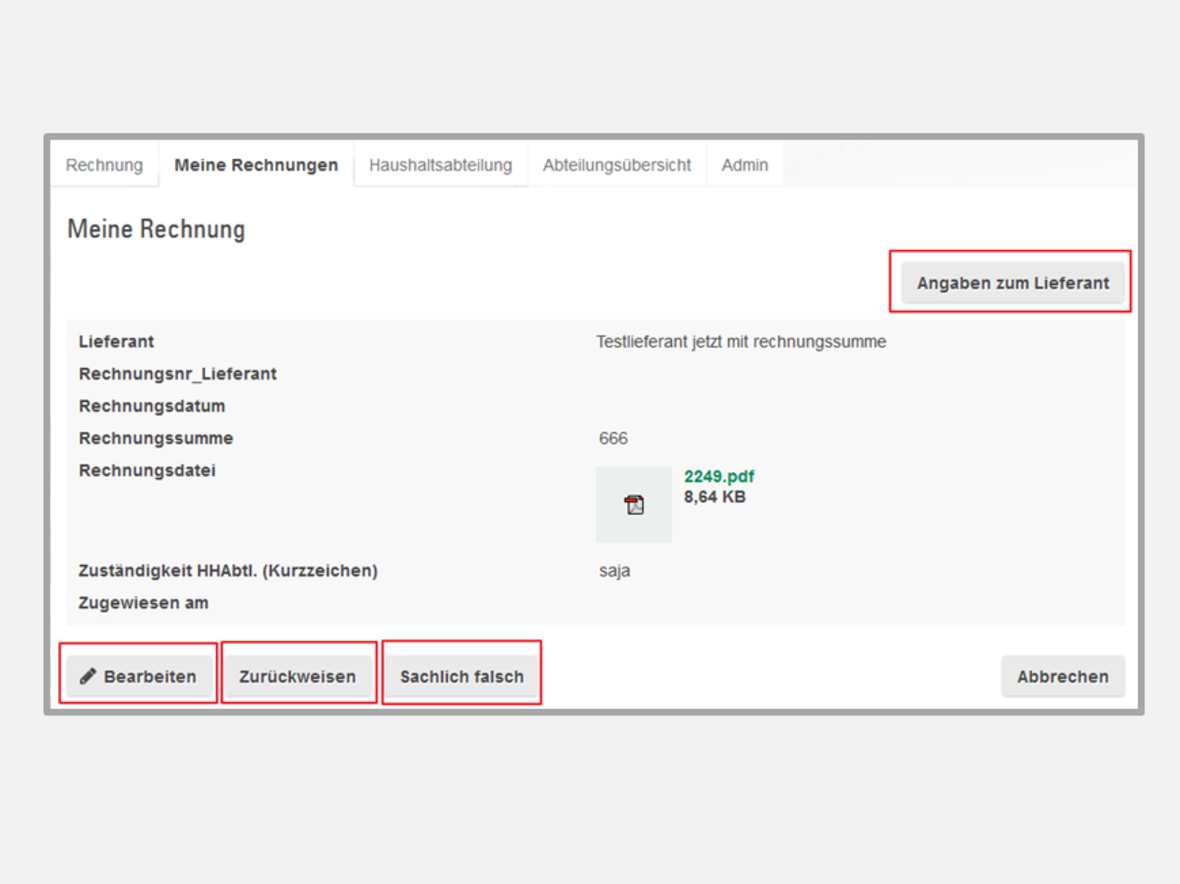Select the Rechnungssumme value 666

point(613,438)
